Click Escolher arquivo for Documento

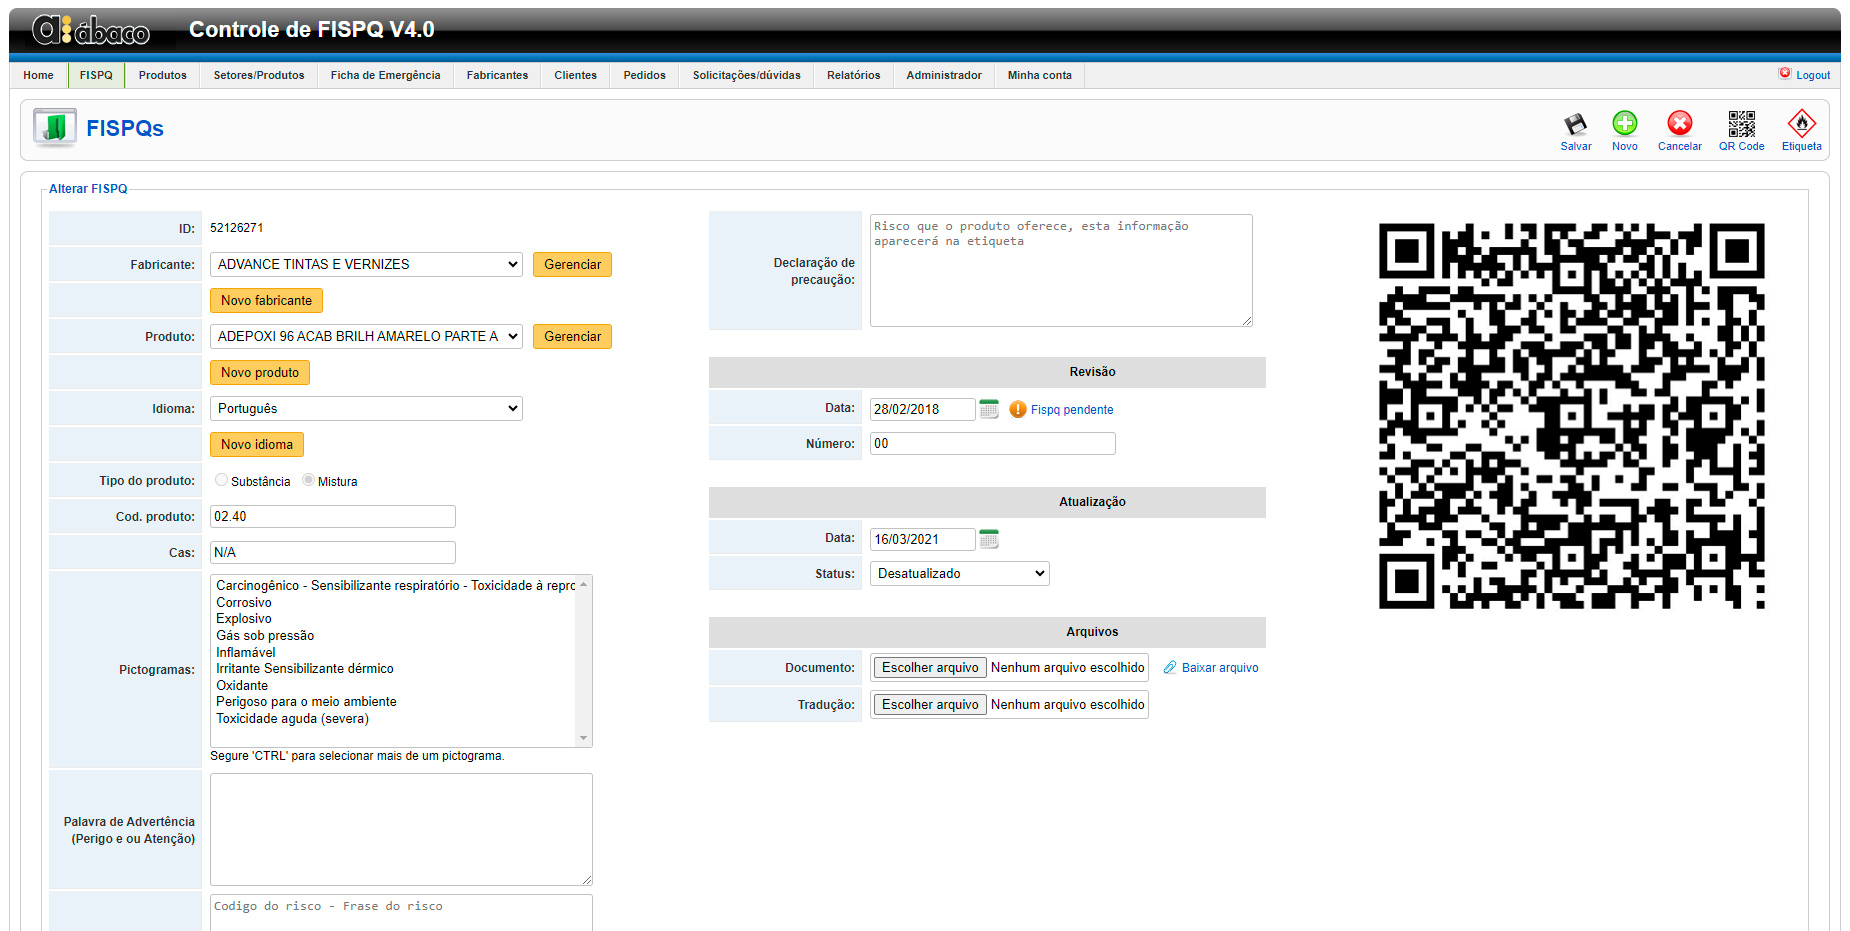930,667
